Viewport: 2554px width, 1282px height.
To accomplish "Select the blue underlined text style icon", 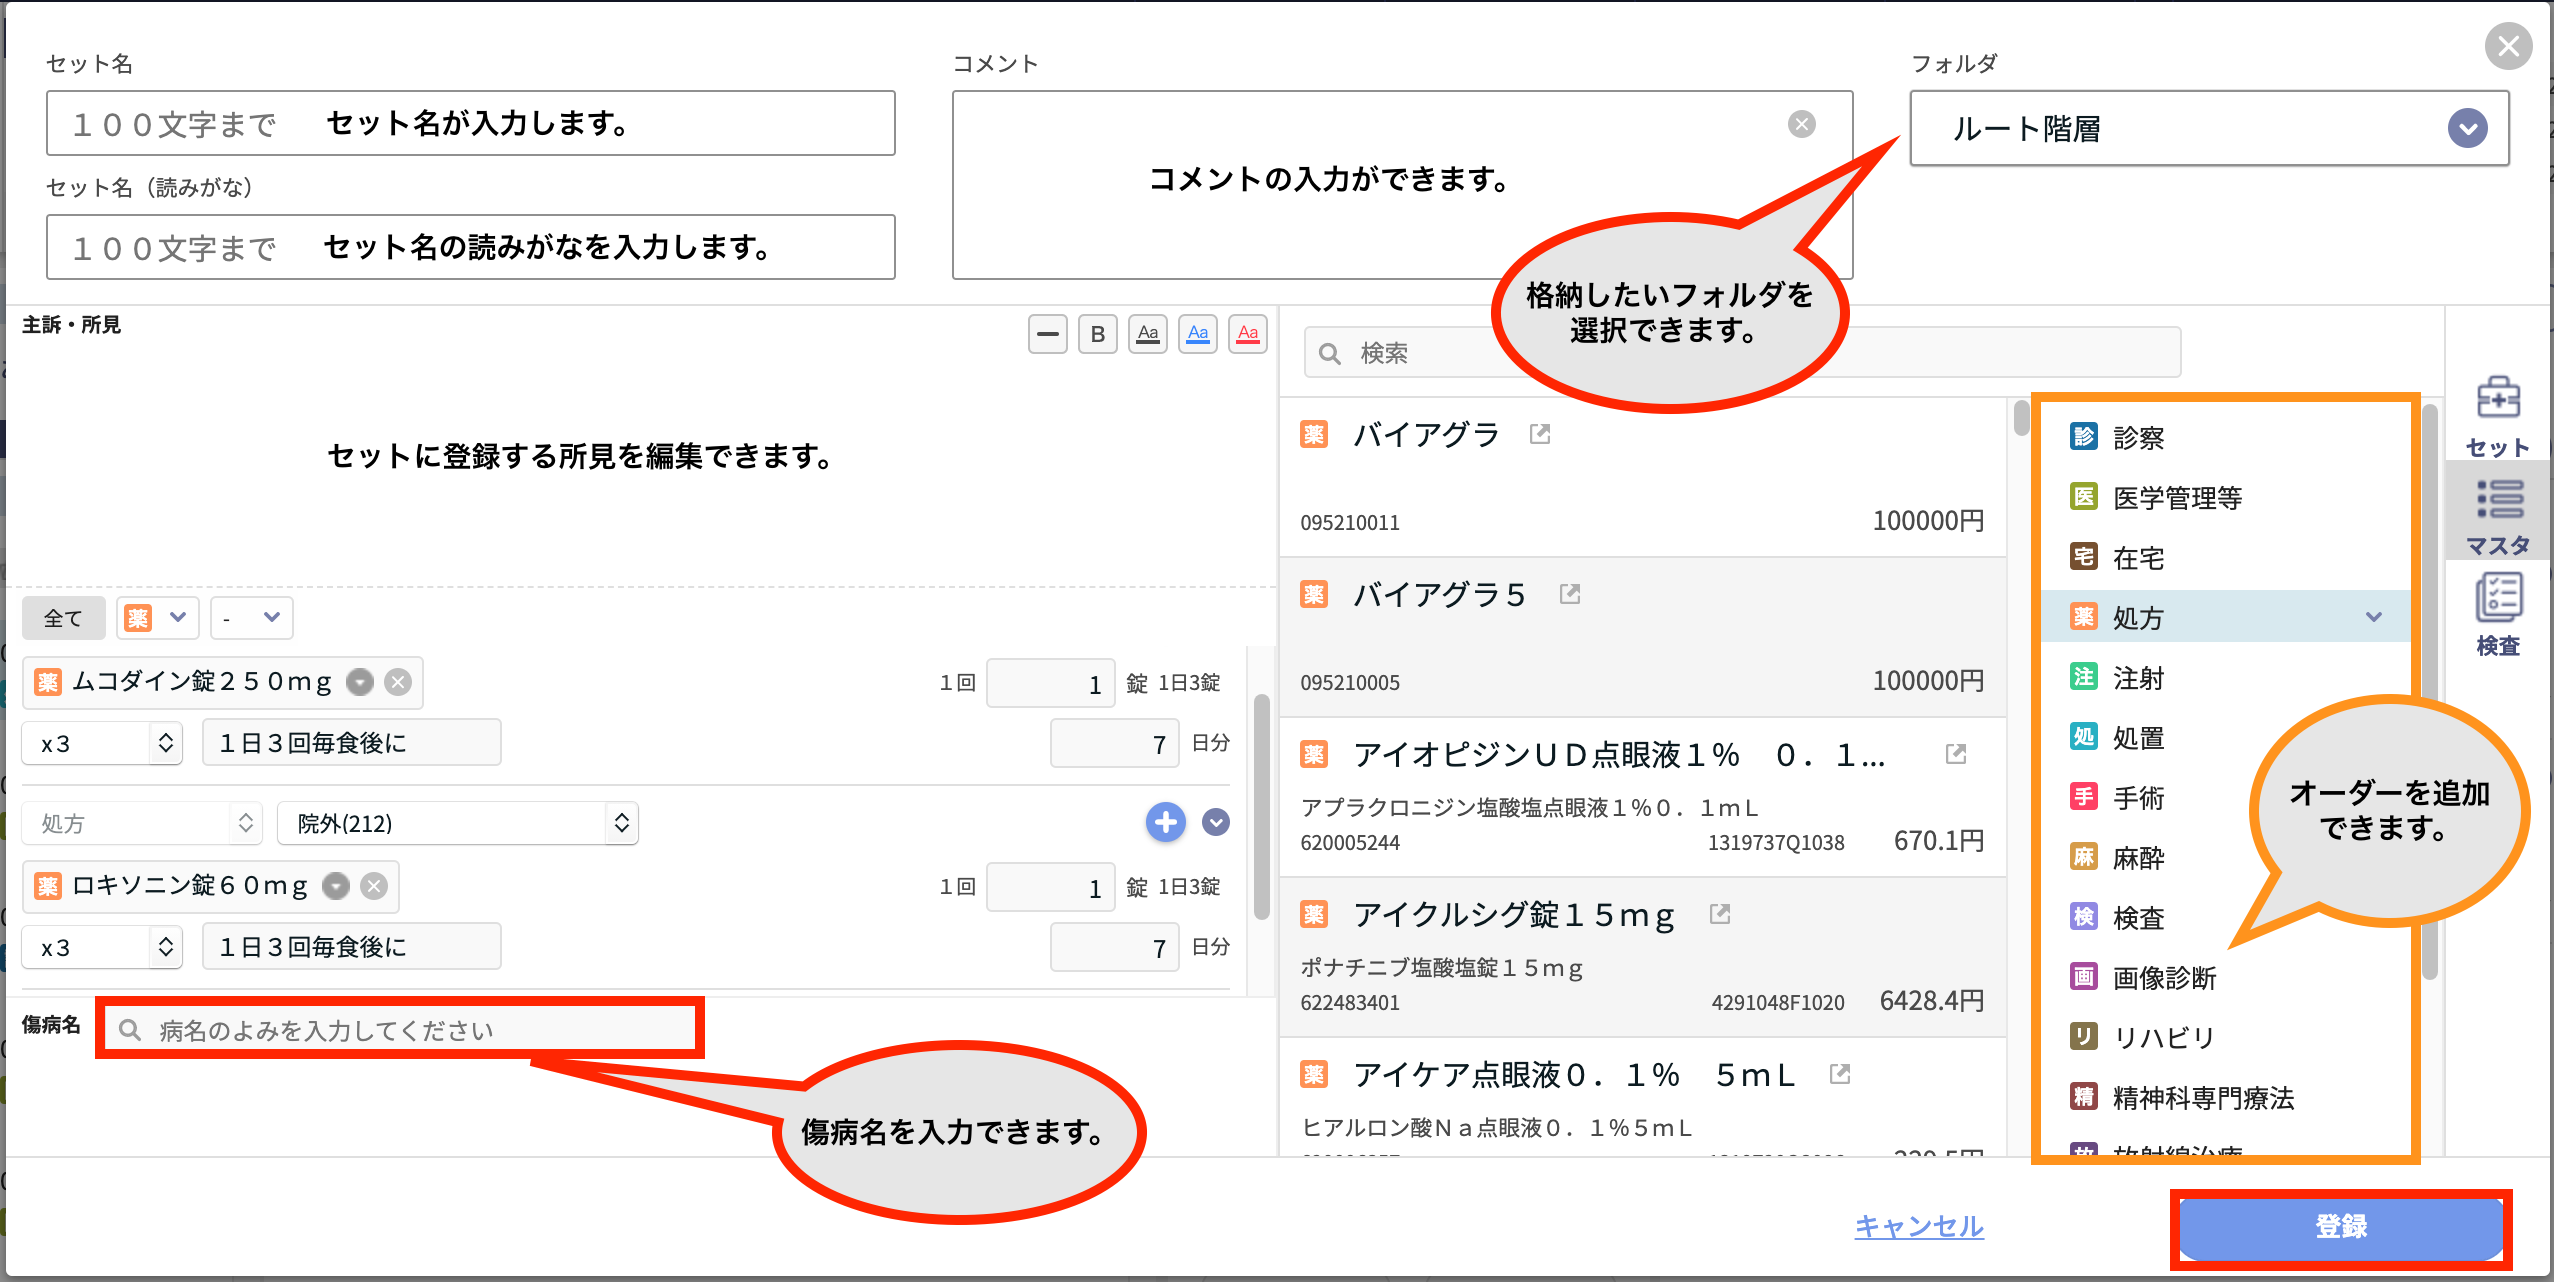I will coord(1197,334).
